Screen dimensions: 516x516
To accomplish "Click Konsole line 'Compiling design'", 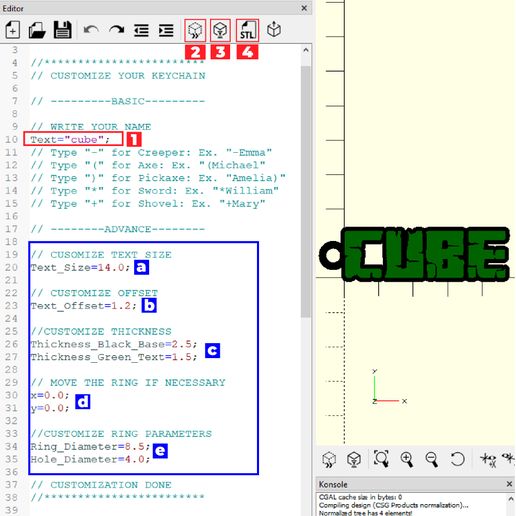I will click(393, 505).
